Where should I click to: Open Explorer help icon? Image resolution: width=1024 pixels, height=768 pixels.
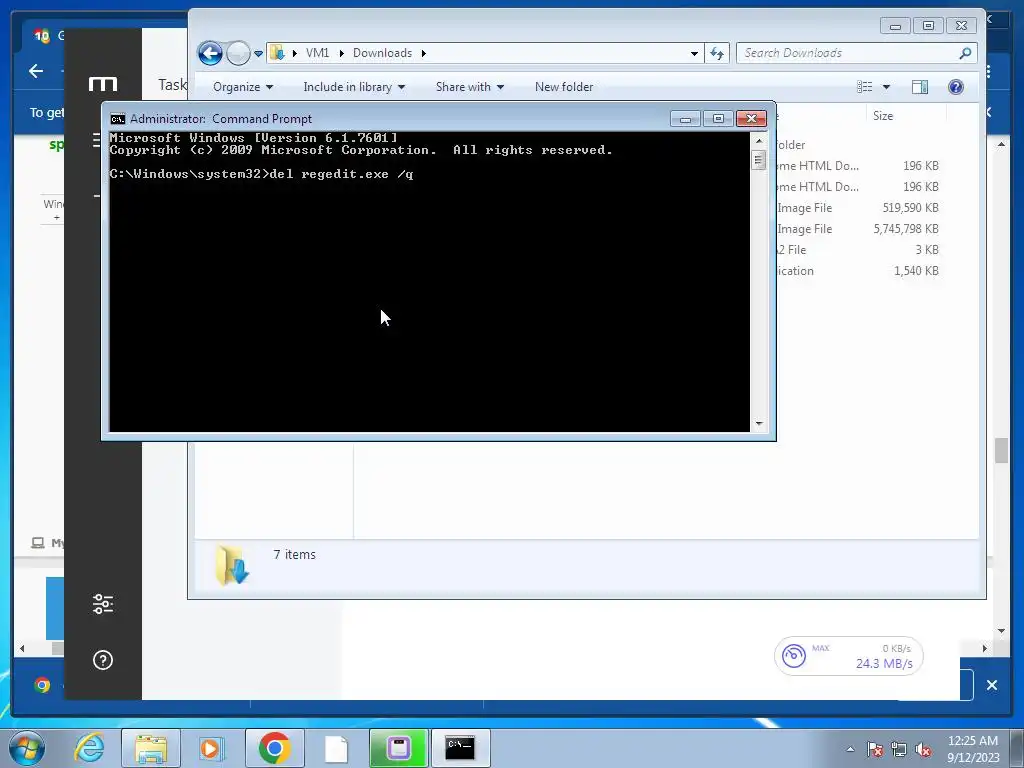pyautogui.click(x=955, y=87)
